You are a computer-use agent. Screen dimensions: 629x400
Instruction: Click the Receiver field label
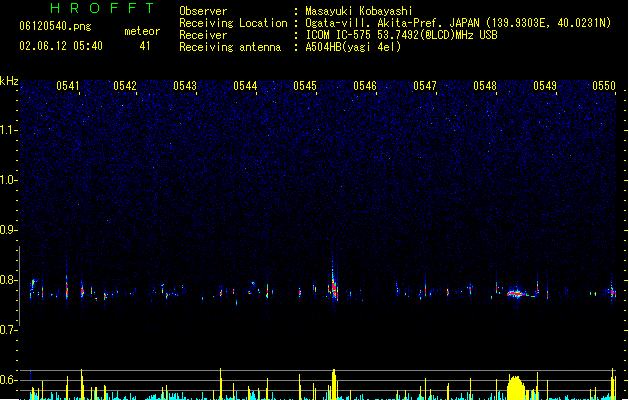[x=203, y=35]
